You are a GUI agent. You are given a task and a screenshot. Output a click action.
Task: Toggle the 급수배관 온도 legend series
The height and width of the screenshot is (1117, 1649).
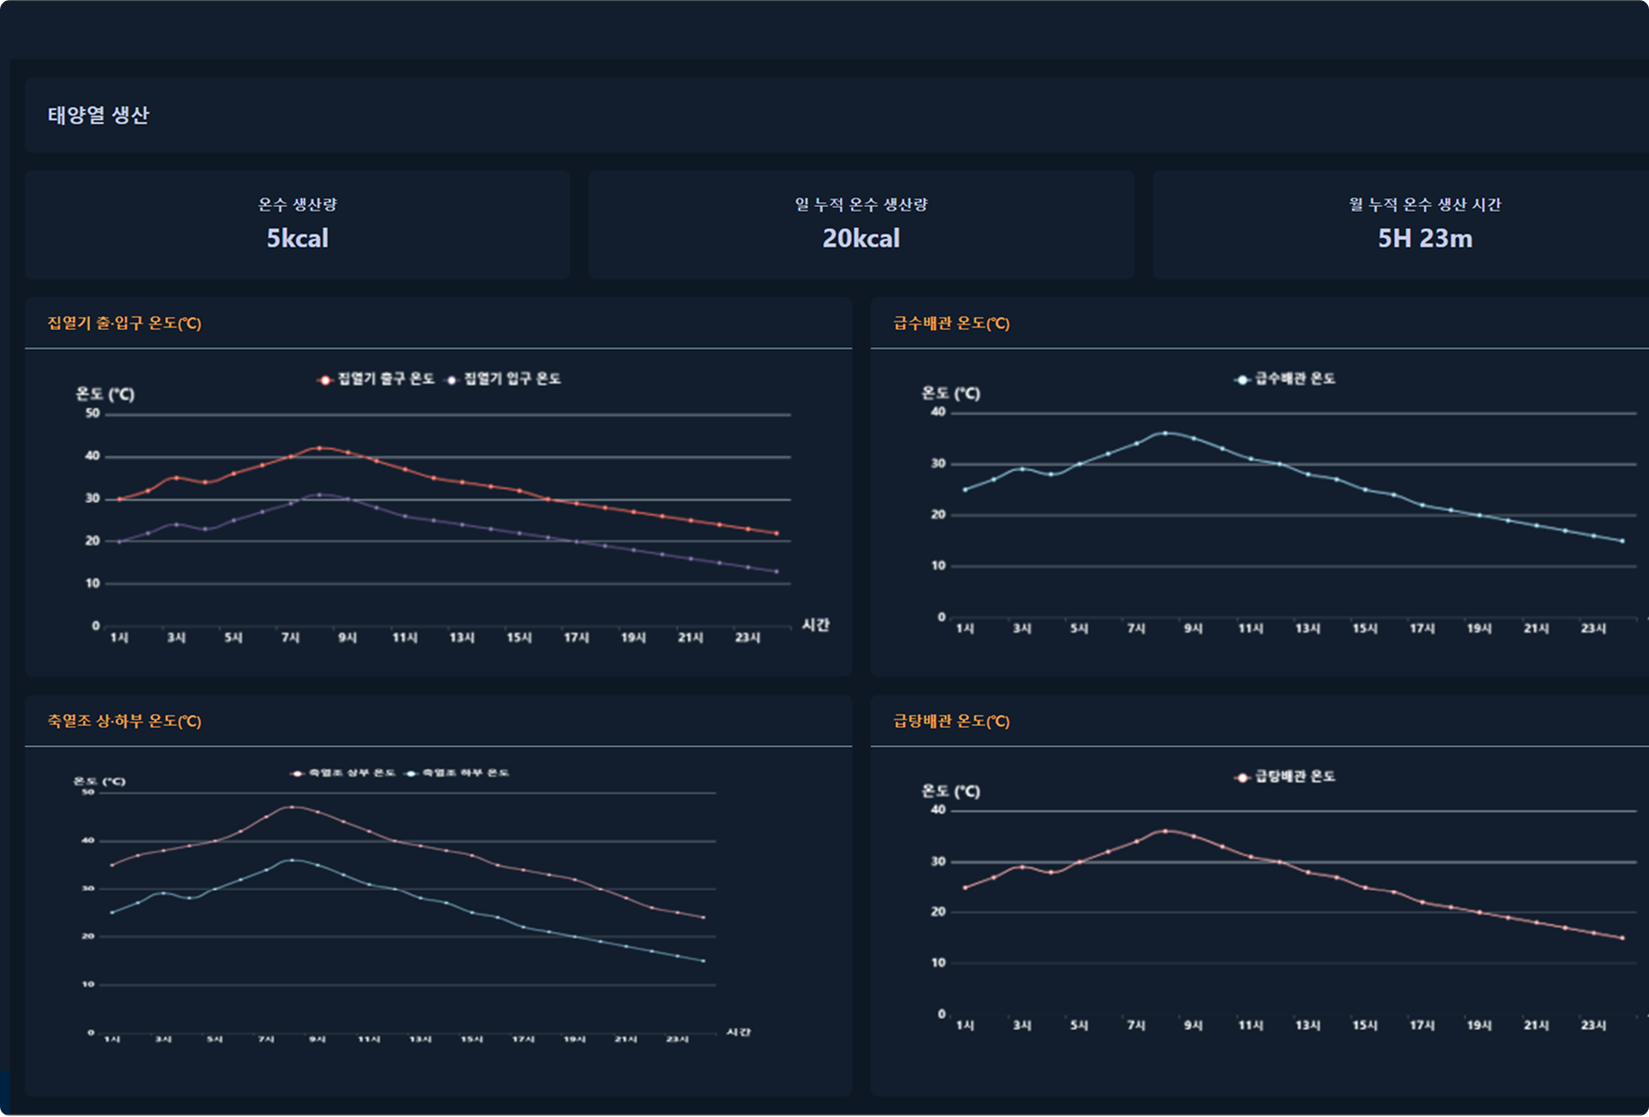(1285, 379)
